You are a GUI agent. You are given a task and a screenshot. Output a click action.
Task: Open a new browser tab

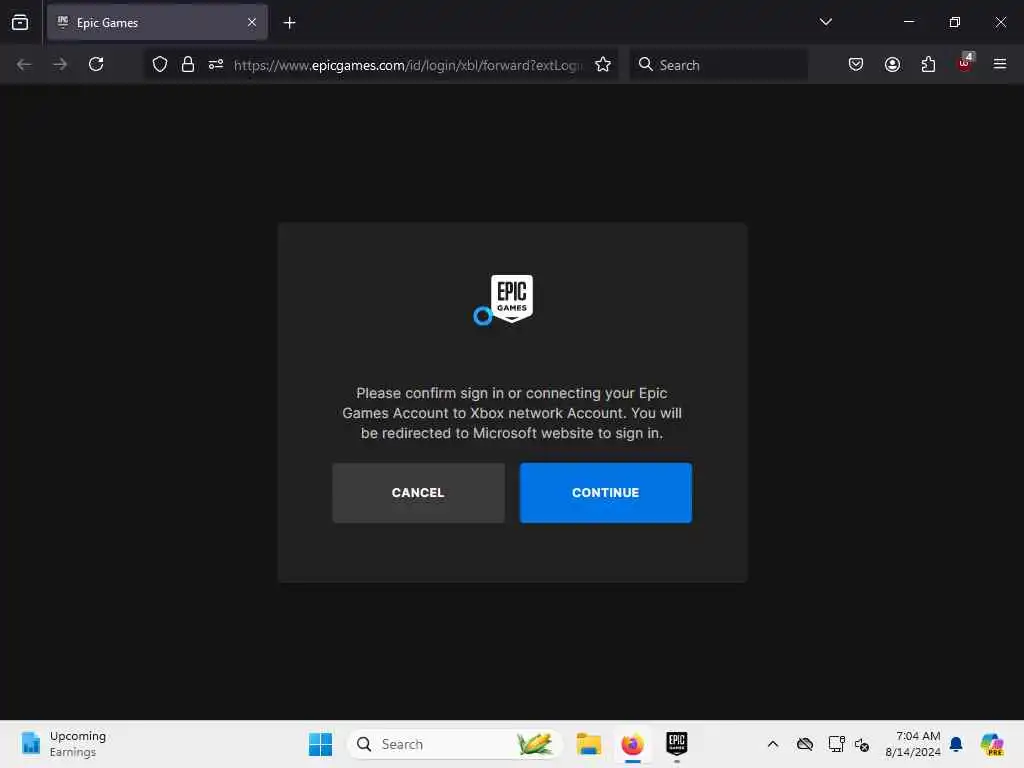pos(289,23)
